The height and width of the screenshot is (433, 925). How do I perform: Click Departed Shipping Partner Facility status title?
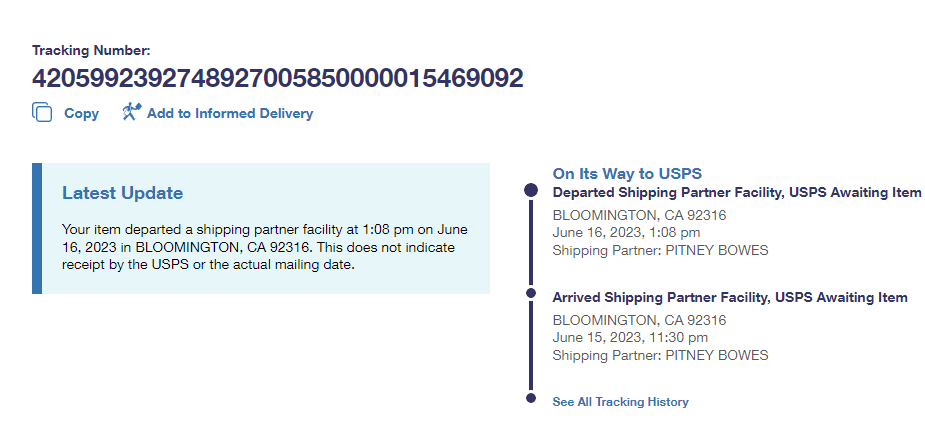pyautogui.click(x=736, y=192)
